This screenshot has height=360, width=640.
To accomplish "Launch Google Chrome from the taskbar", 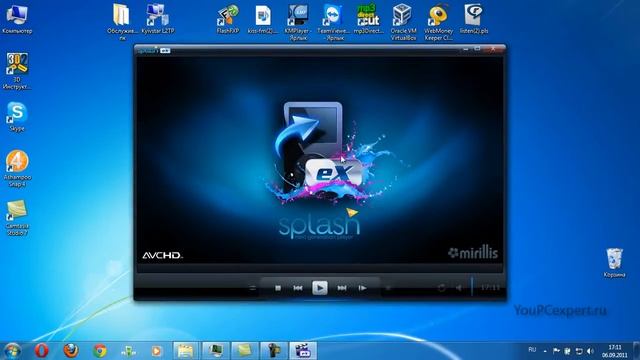I will (100, 351).
